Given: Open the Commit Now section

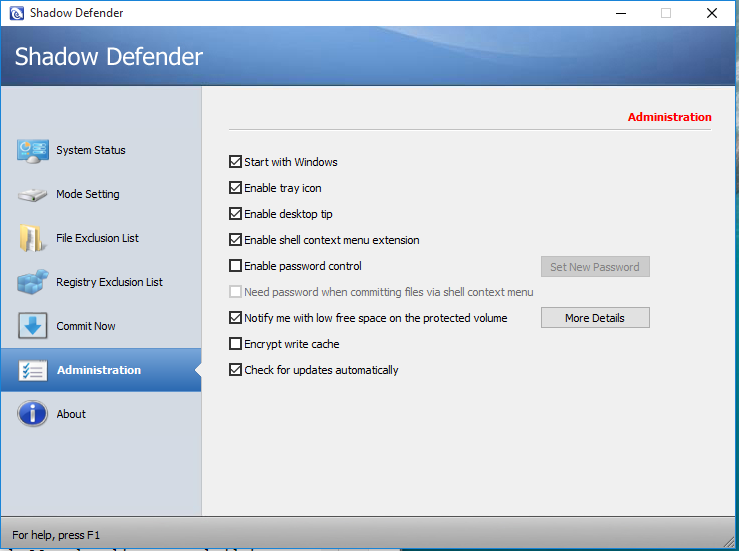Looking at the screenshot, I should [86, 326].
